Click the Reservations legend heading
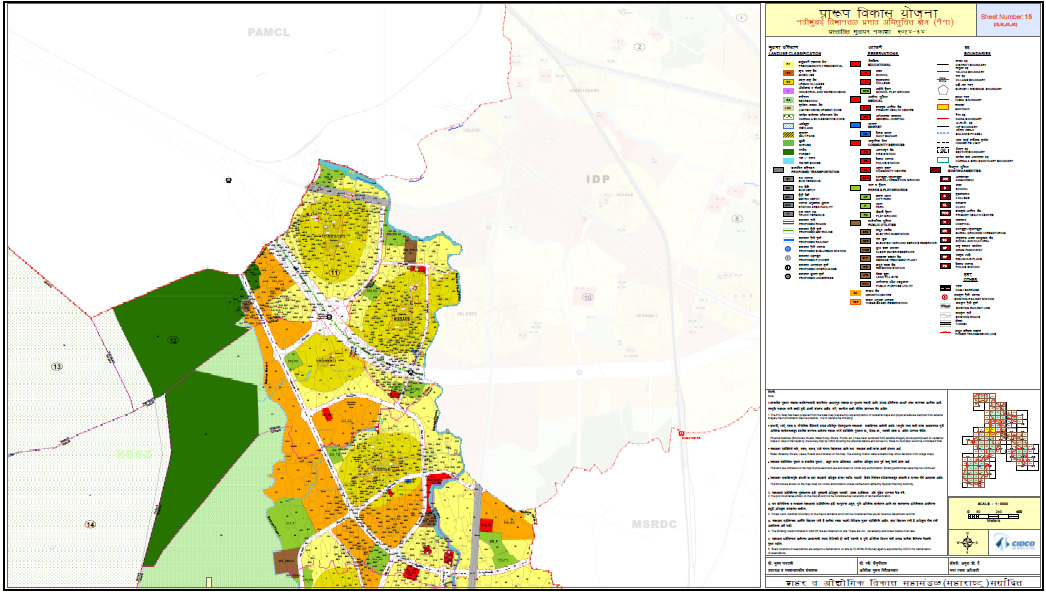The width and height of the screenshot is (1046, 592). tap(883, 53)
